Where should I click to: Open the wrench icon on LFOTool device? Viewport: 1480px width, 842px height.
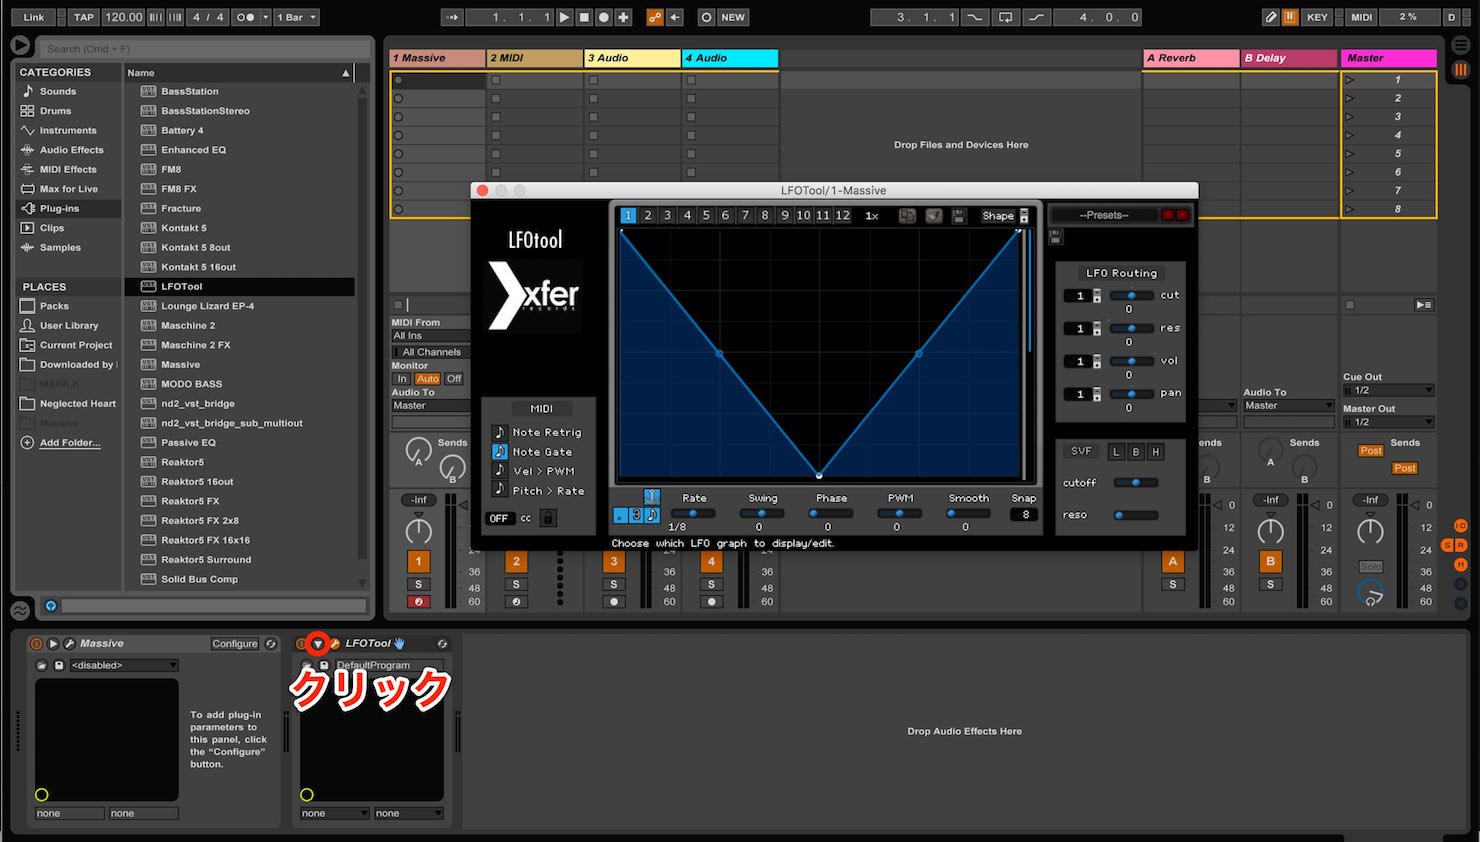(335, 644)
